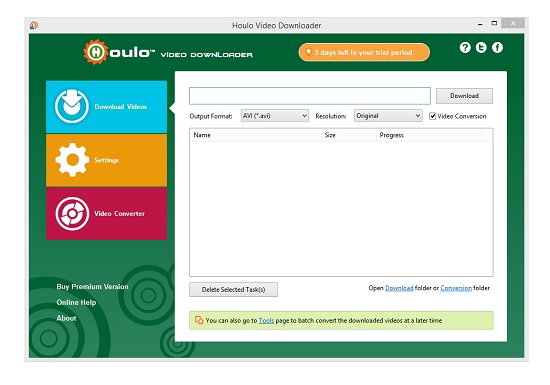Maximize the Houlo Video Downloader window
Viewport: 550px width, 385px height.
(494, 23)
